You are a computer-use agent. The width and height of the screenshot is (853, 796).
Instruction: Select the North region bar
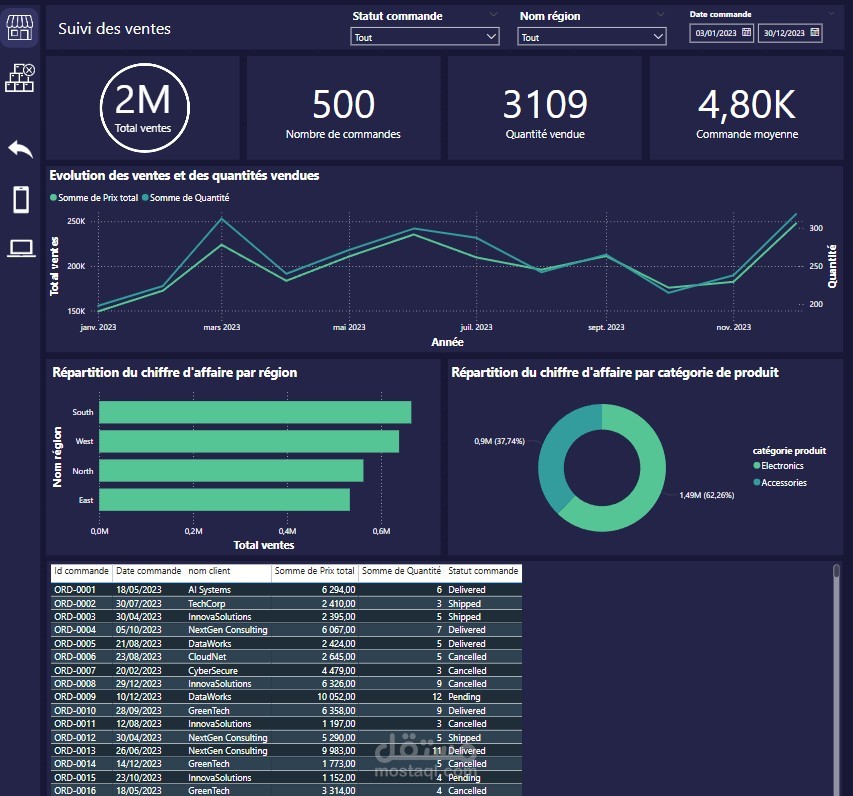(x=231, y=471)
